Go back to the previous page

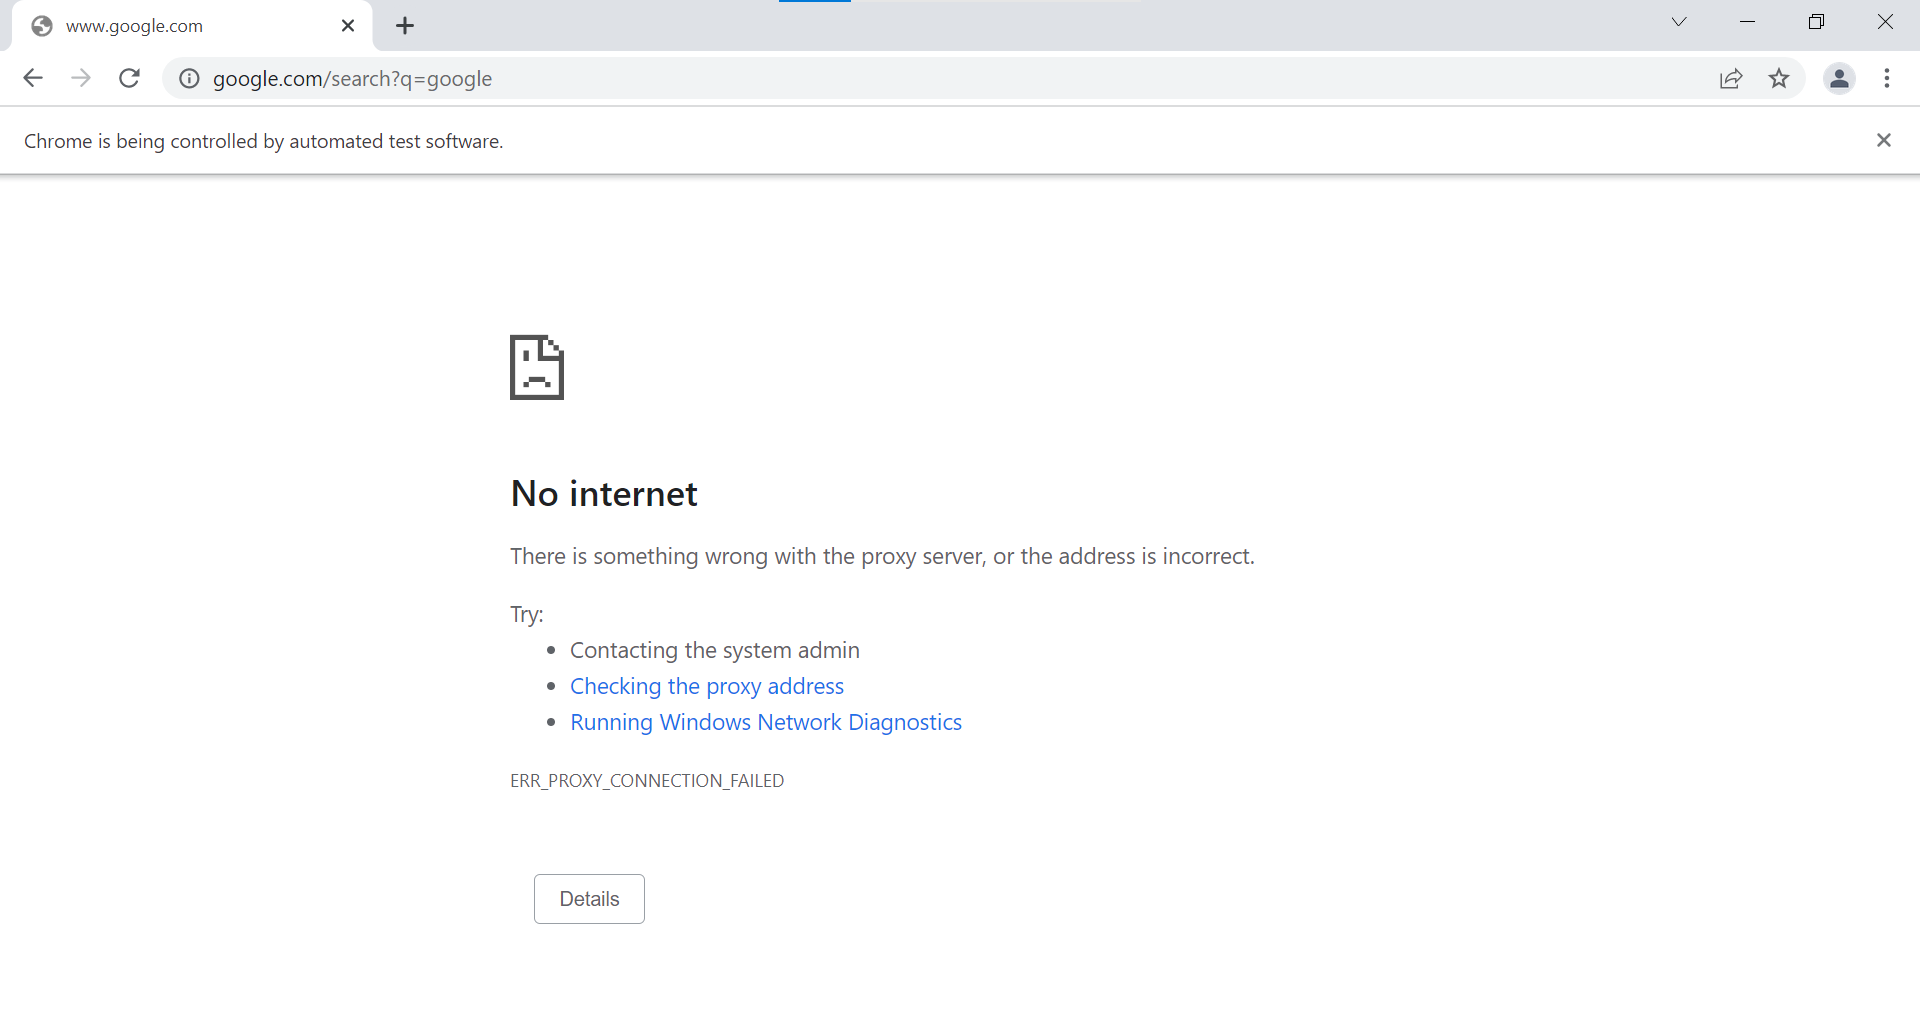tap(33, 78)
